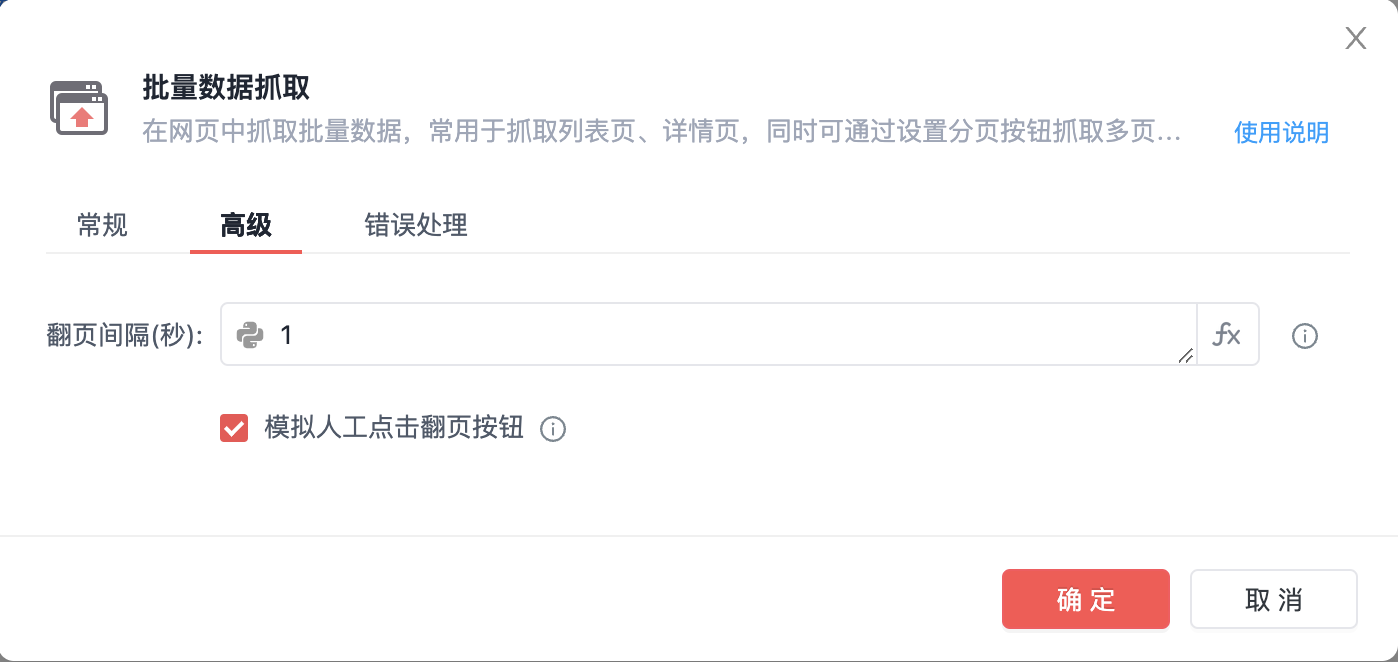Open the 错误处理 tab

(416, 225)
